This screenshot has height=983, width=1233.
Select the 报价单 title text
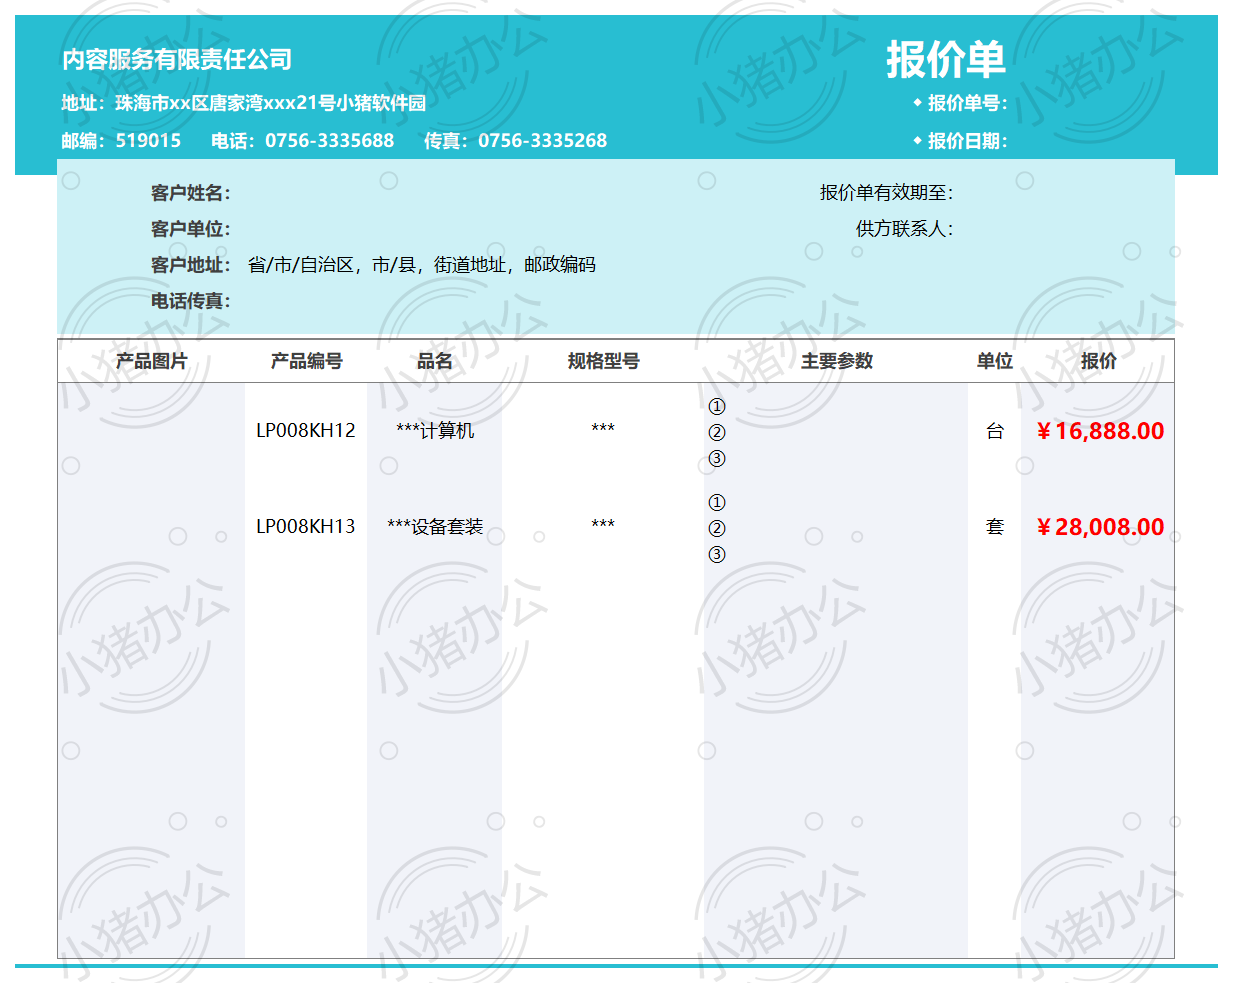(x=945, y=60)
